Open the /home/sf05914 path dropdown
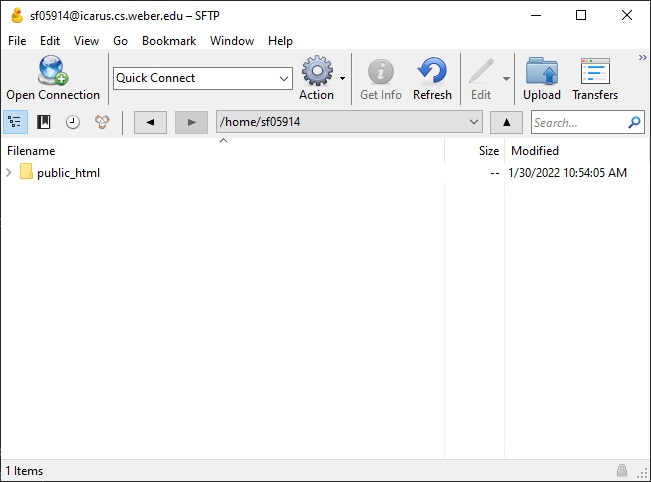 click(x=474, y=122)
